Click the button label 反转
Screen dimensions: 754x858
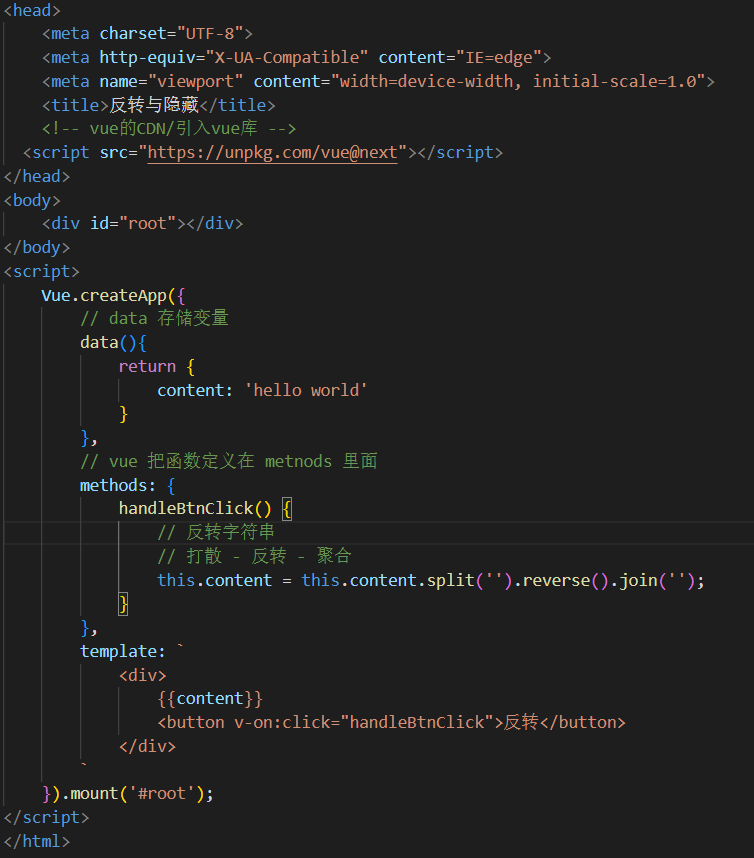(x=521, y=723)
